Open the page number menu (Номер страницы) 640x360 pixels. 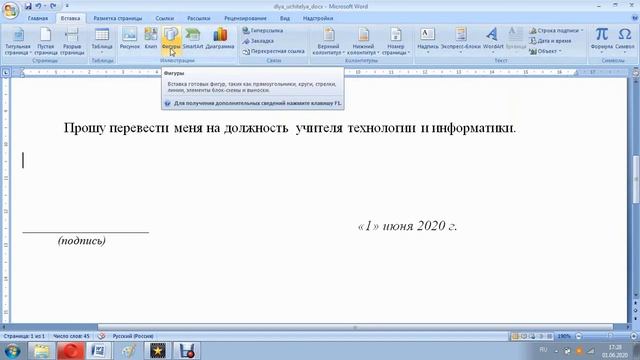pos(396,41)
